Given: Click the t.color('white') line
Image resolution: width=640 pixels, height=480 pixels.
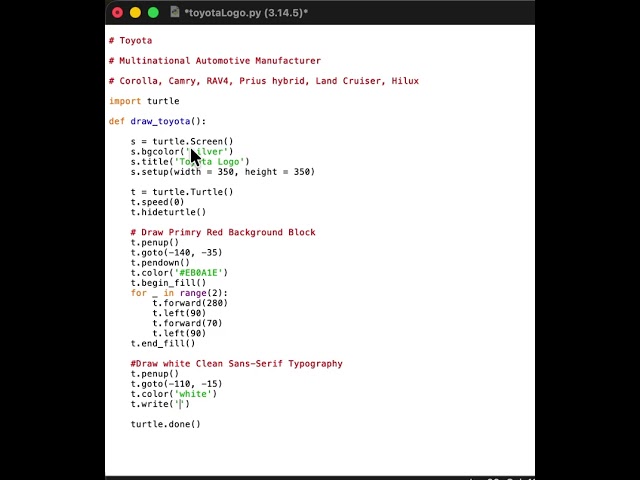Looking at the screenshot, I should point(174,394).
